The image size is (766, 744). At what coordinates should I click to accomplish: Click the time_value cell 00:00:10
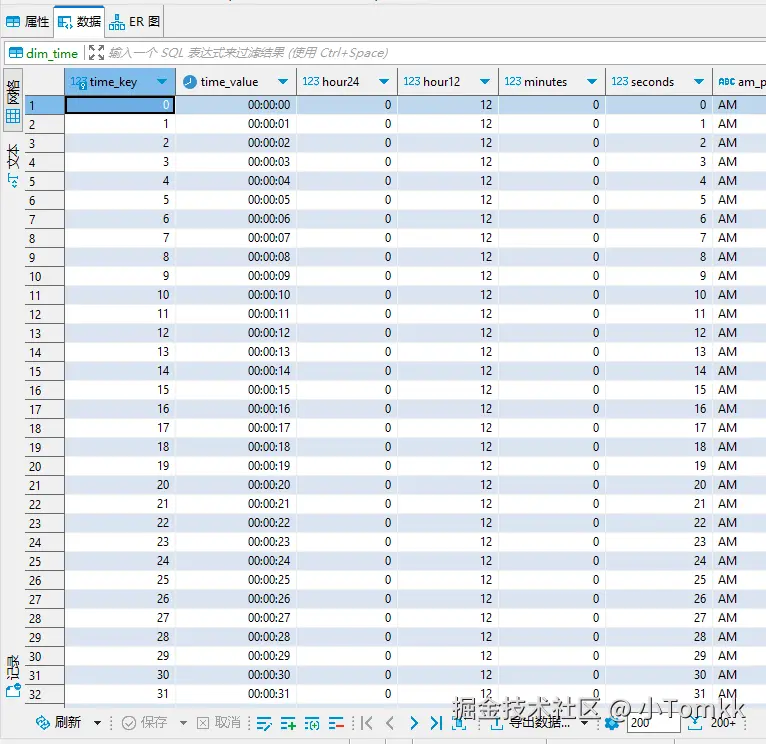(x=236, y=295)
